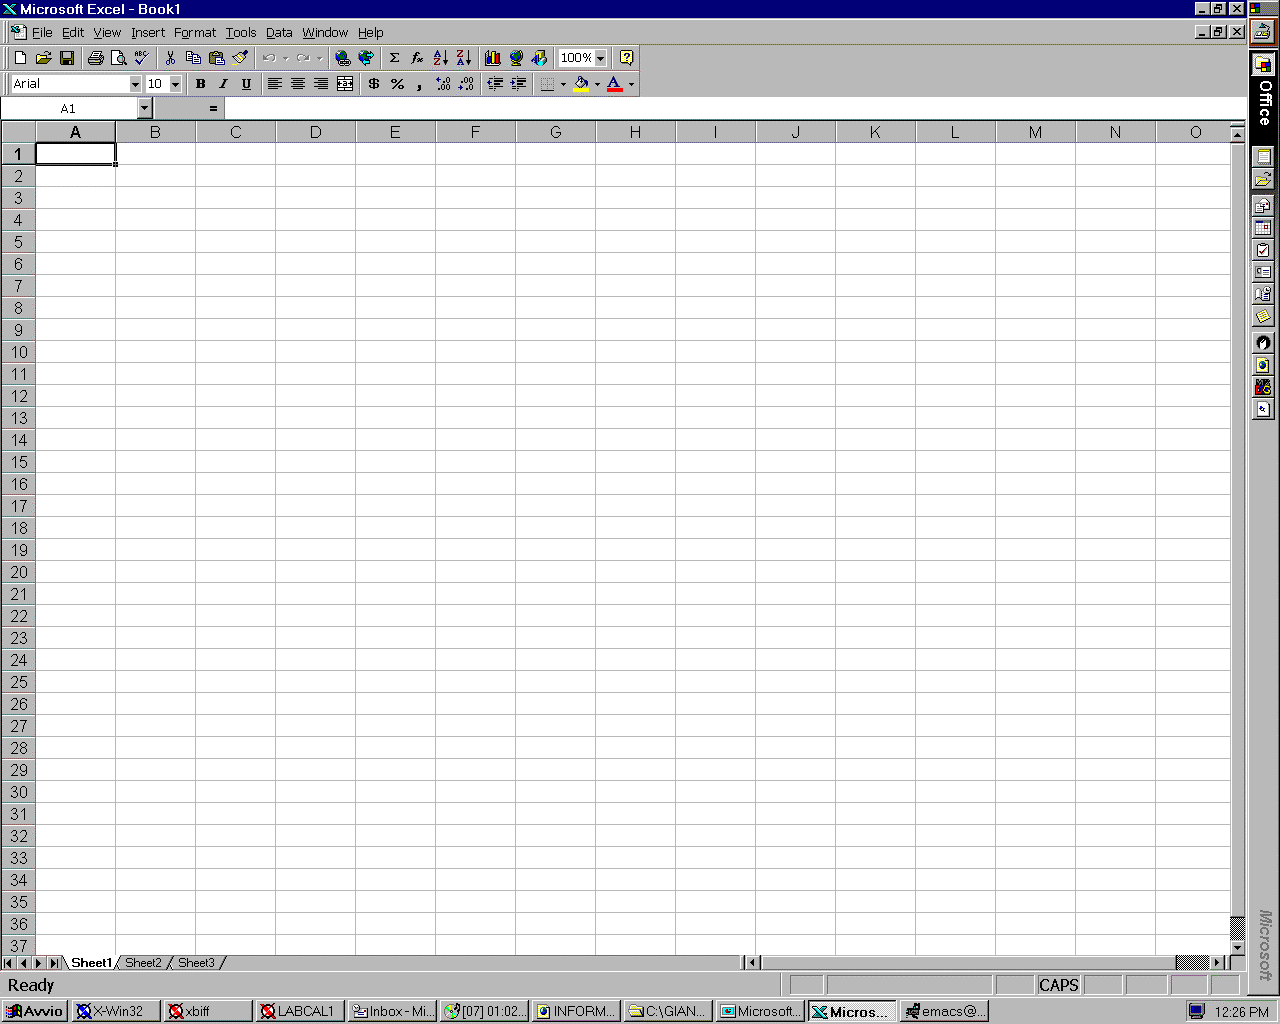
Task: Toggle Center alignment
Action: point(298,84)
